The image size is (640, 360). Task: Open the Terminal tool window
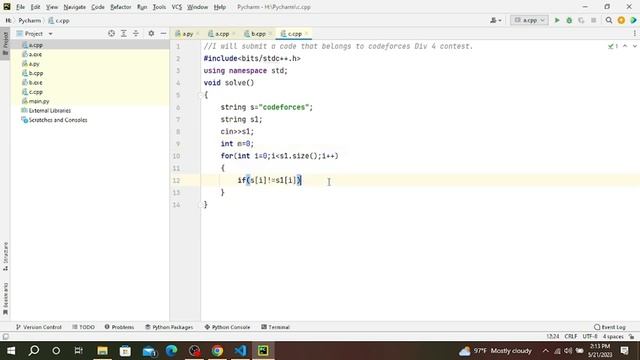275,327
